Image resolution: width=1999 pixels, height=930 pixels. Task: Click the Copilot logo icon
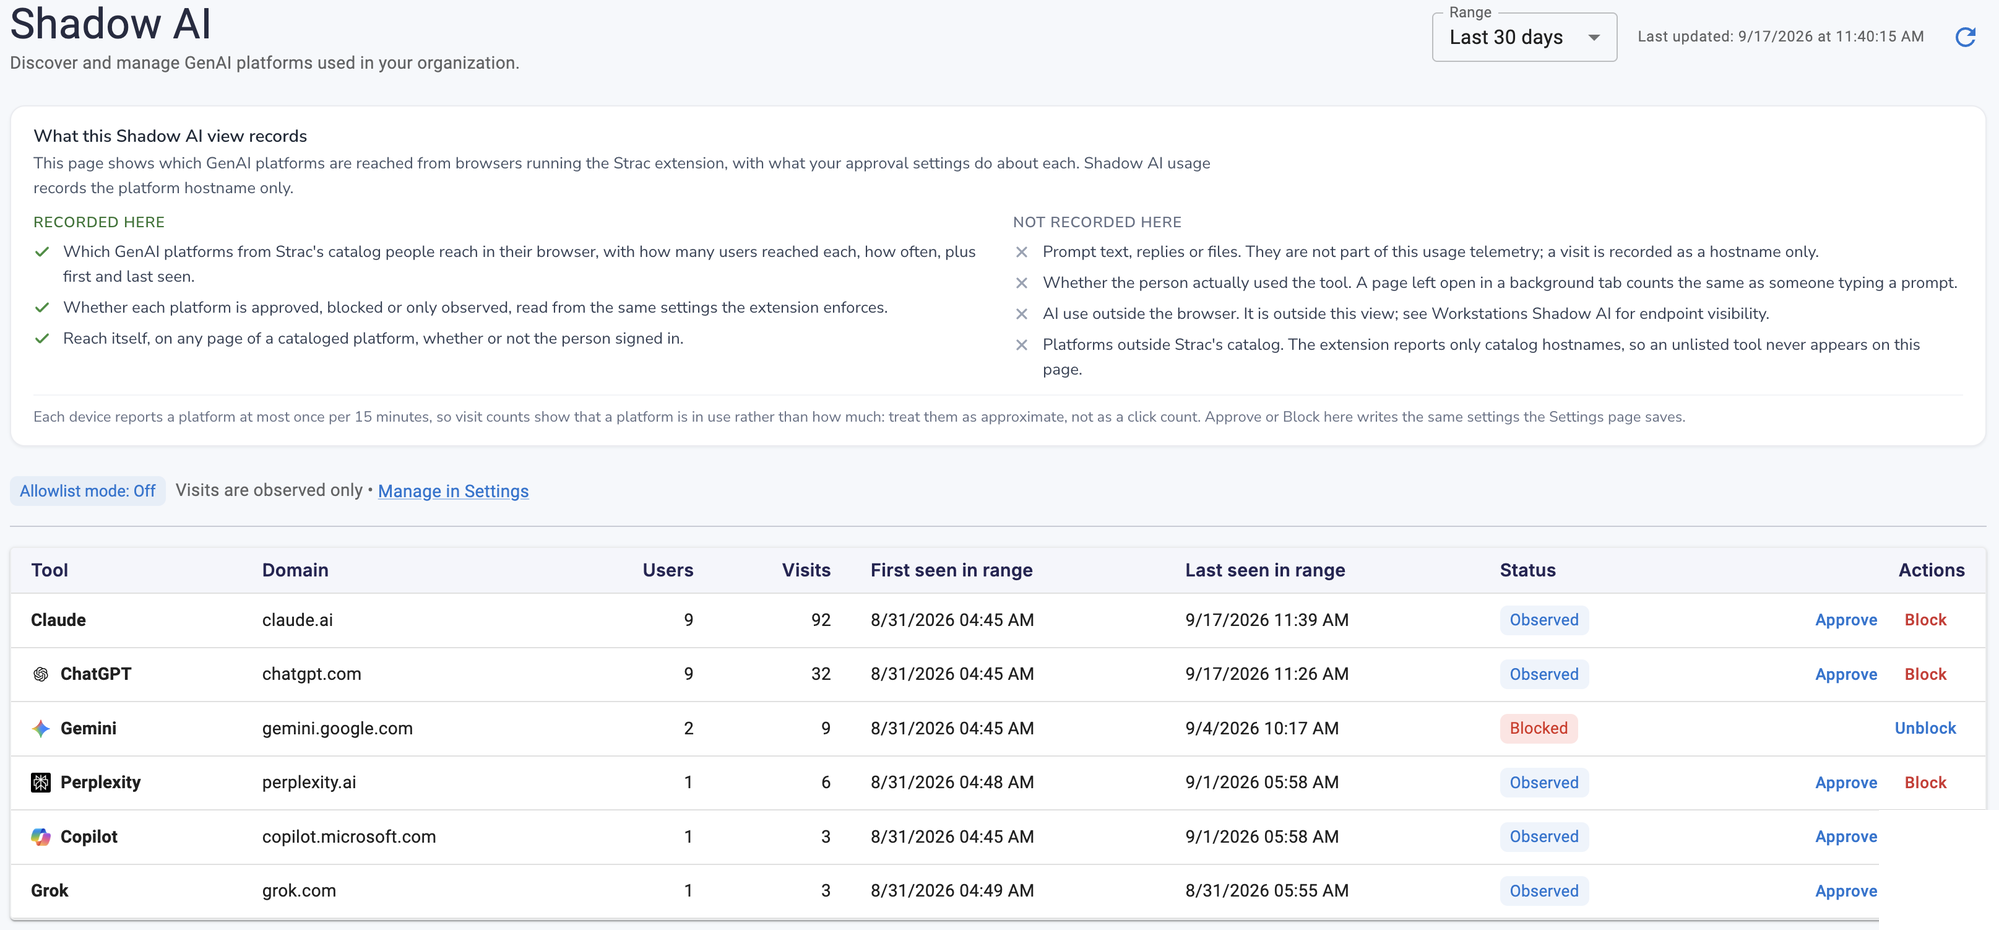pos(41,837)
